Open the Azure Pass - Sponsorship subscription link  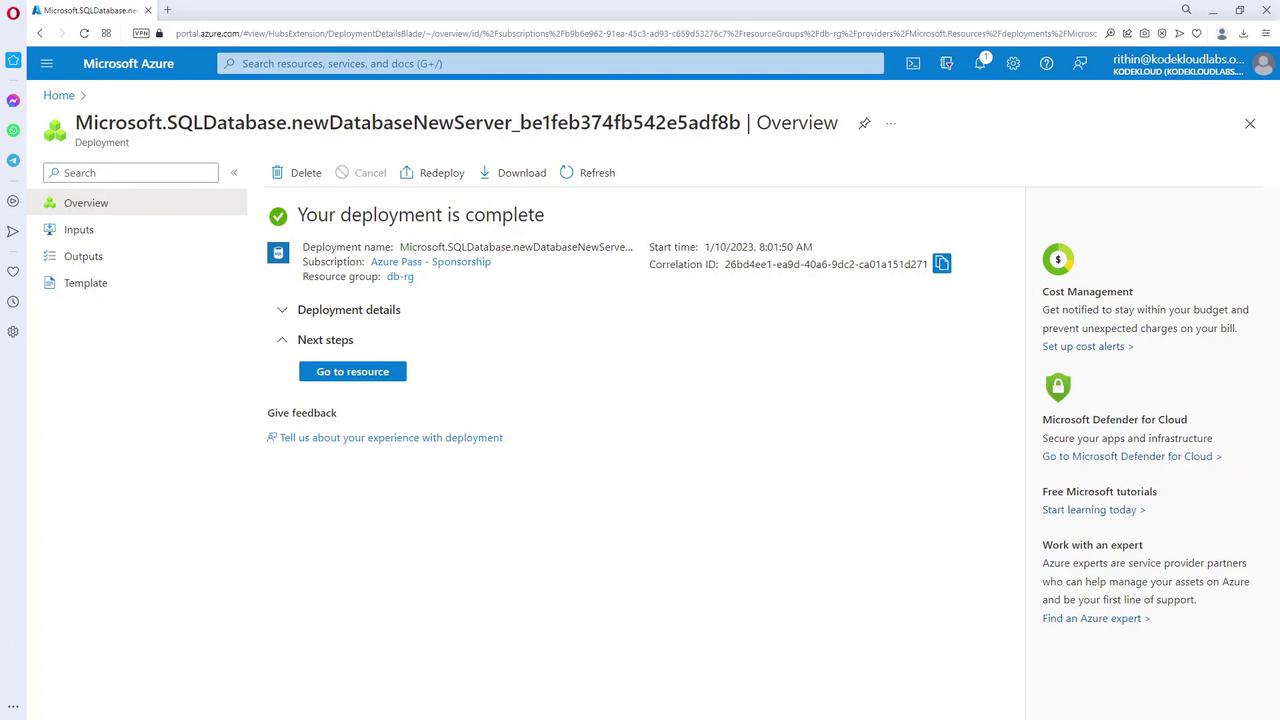coord(431,262)
